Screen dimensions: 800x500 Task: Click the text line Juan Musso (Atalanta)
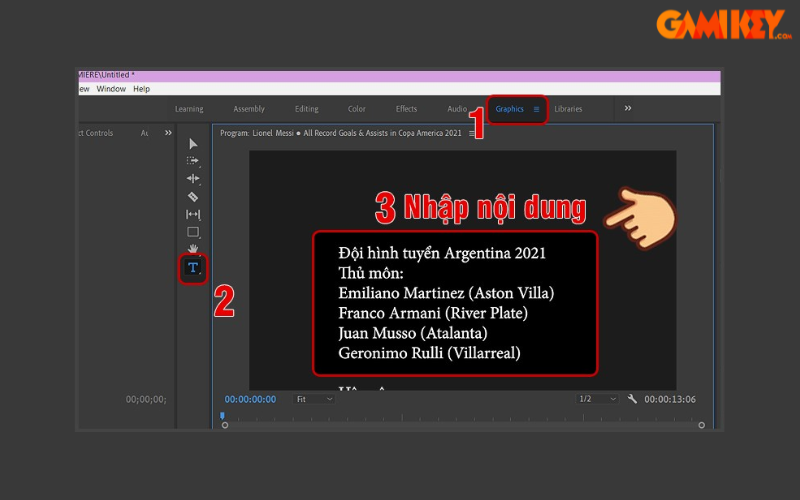point(413,333)
